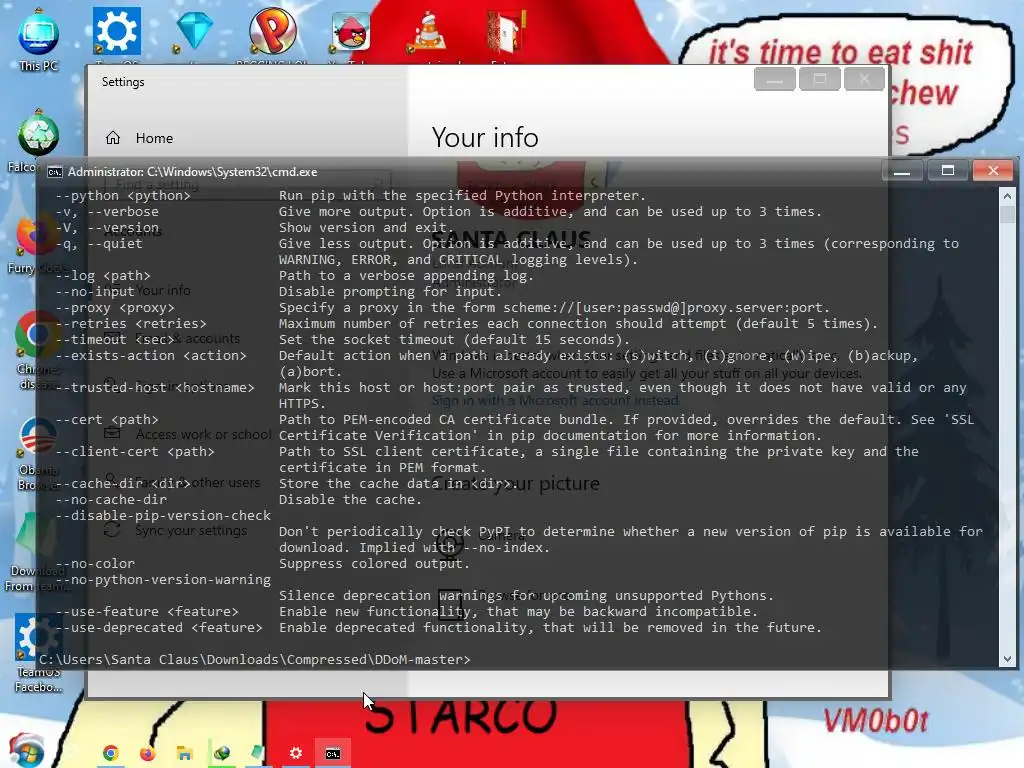Click 'Suppress colored output.' description text
The image size is (1024, 768).
coord(374,564)
